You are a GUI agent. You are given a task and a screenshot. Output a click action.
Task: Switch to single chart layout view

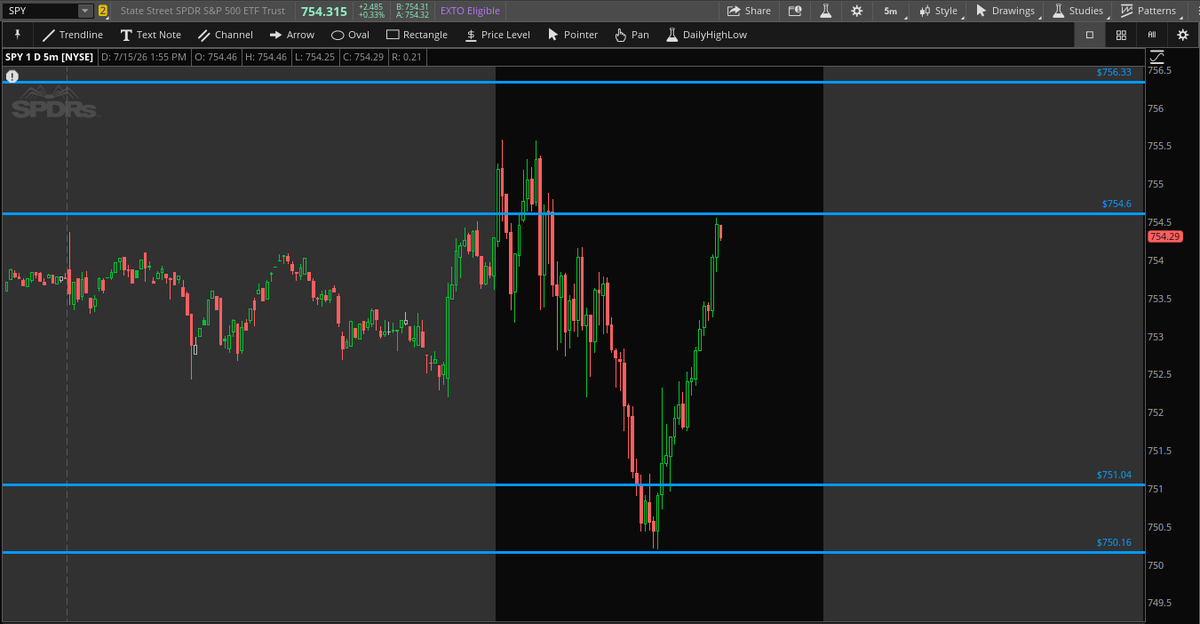(x=1090, y=35)
